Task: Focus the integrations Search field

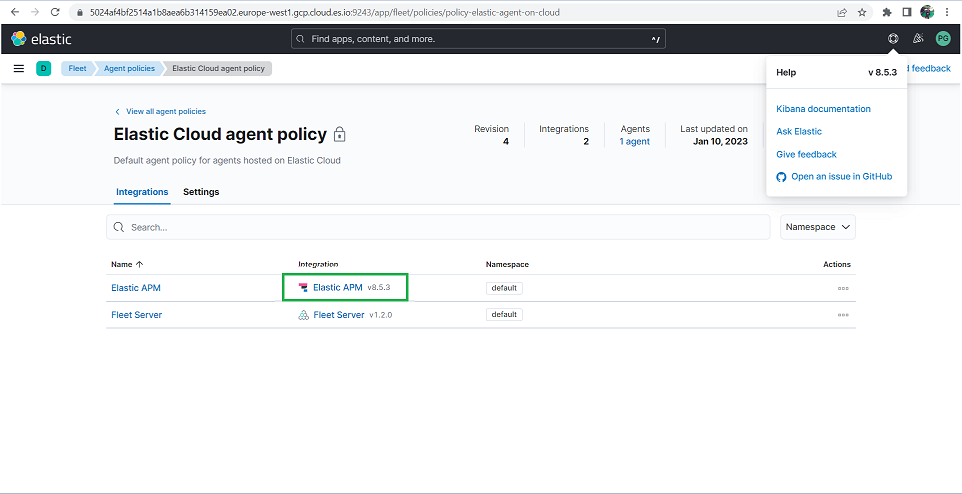Action: coord(438,227)
